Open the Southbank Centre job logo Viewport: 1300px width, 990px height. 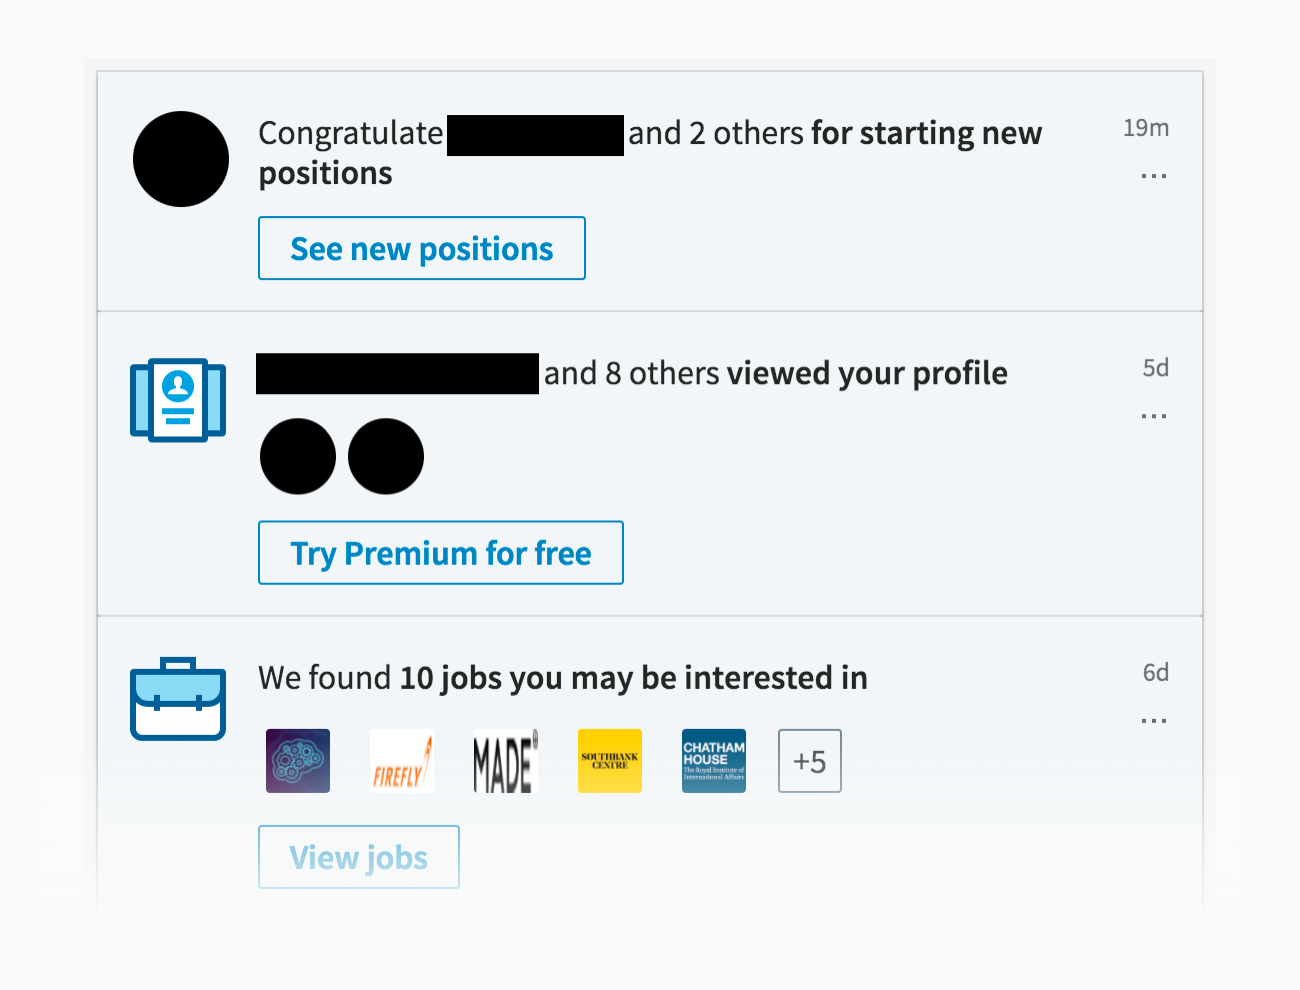click(x=609, y=761)
